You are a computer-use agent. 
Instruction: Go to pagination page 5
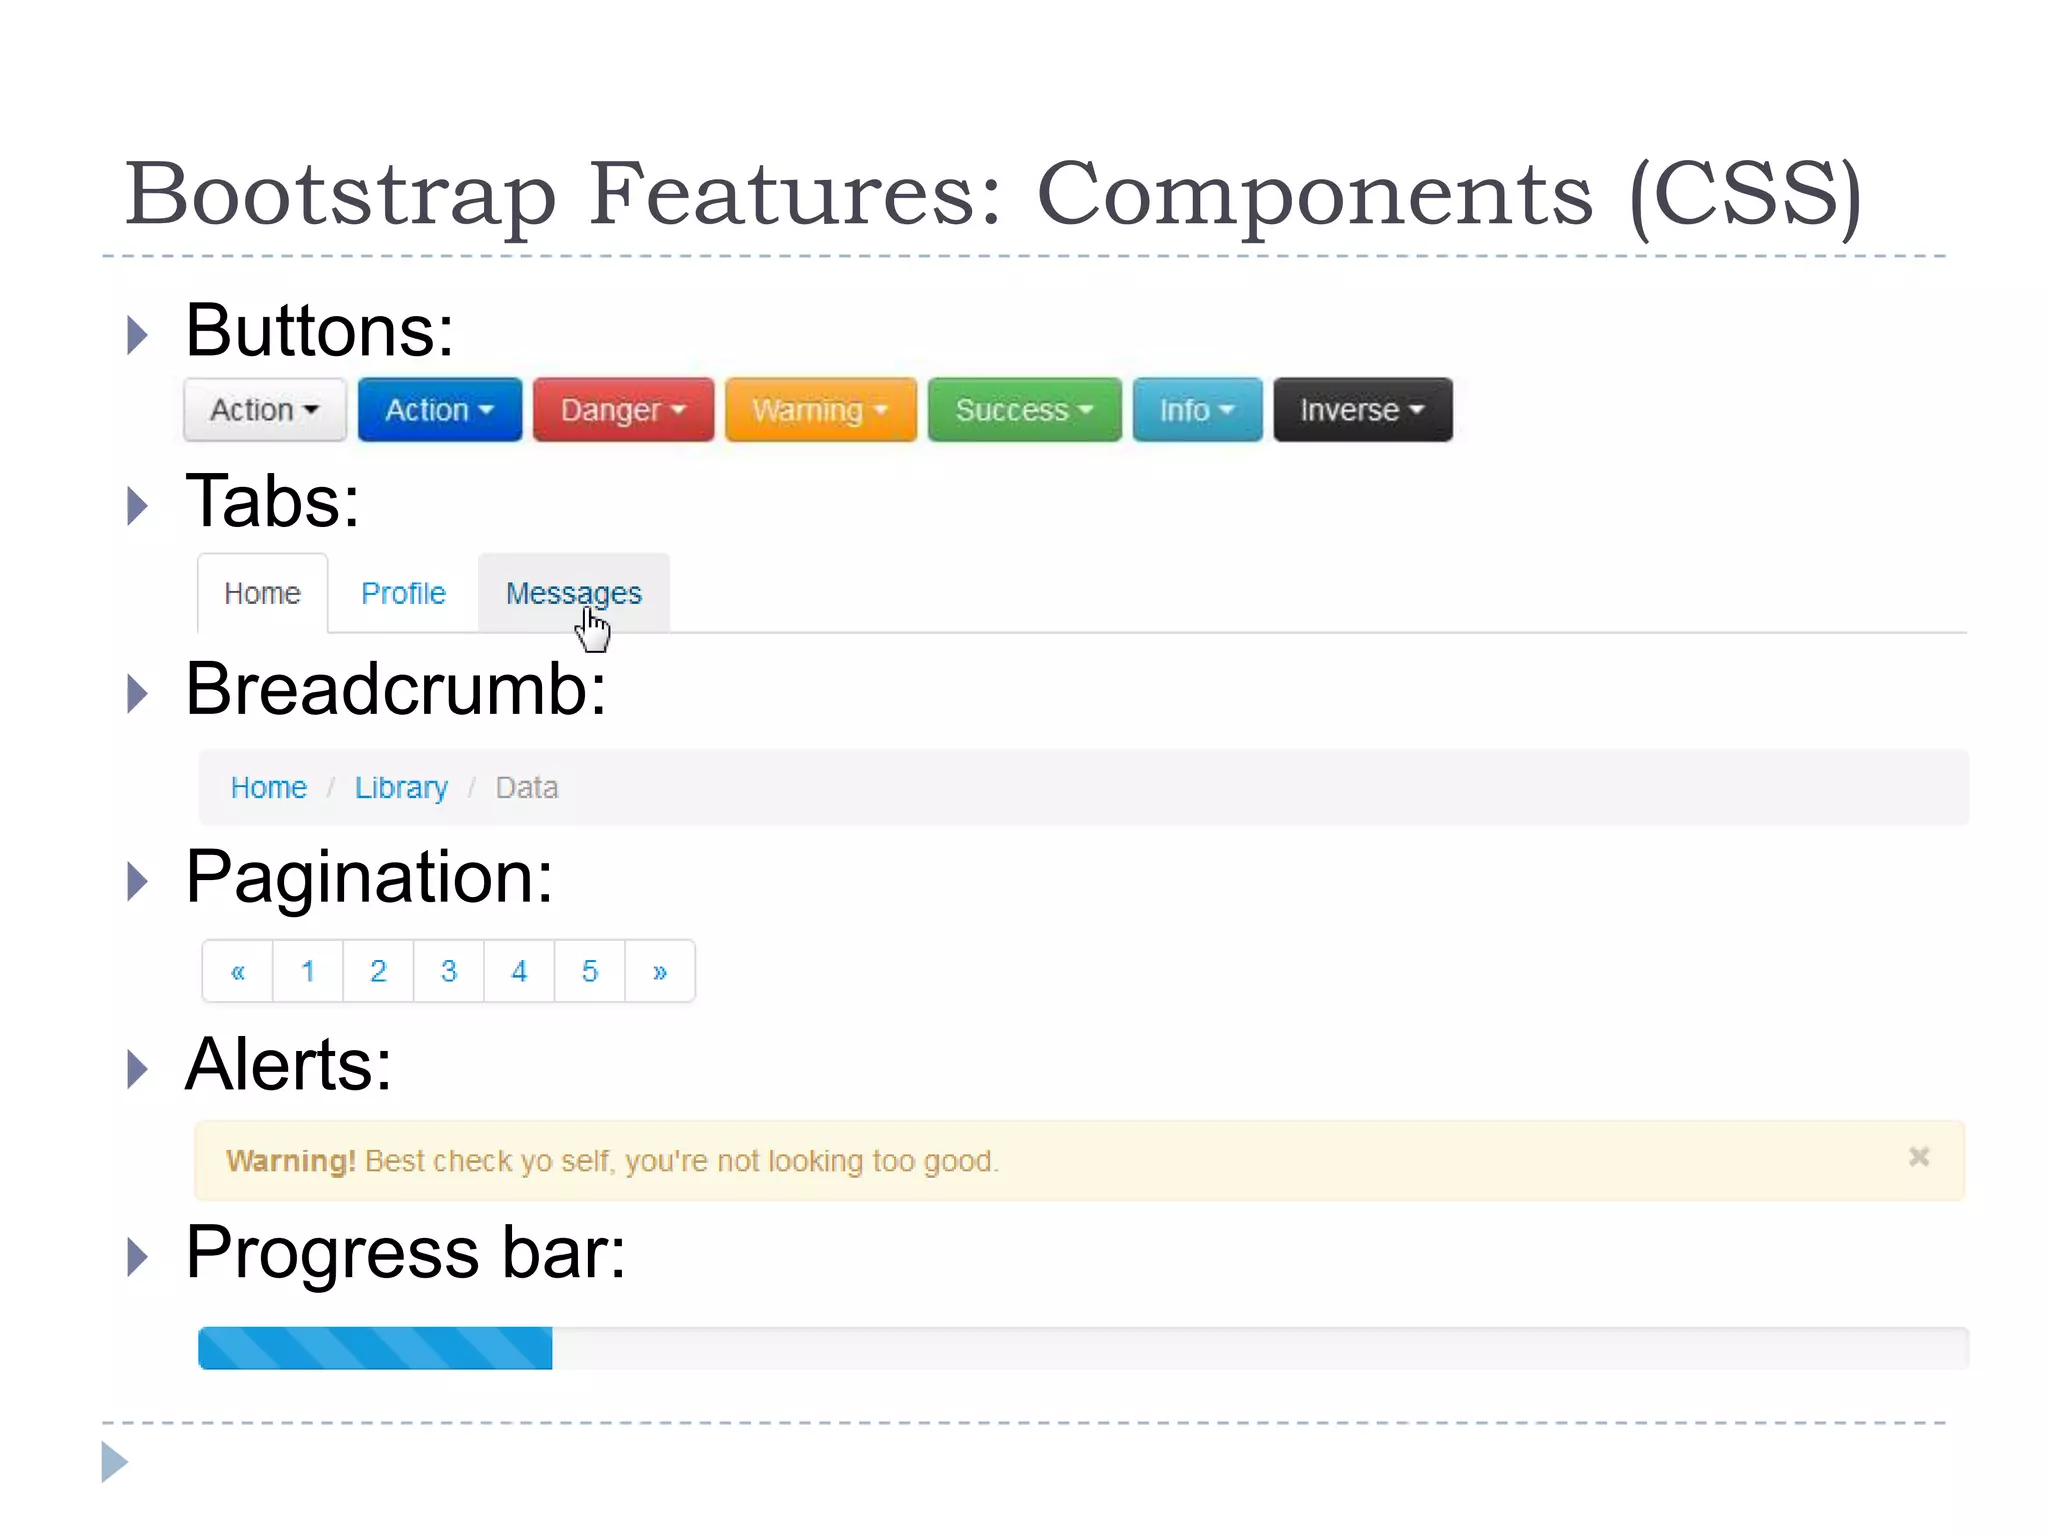pyautogui.click(x=590, y=971)
